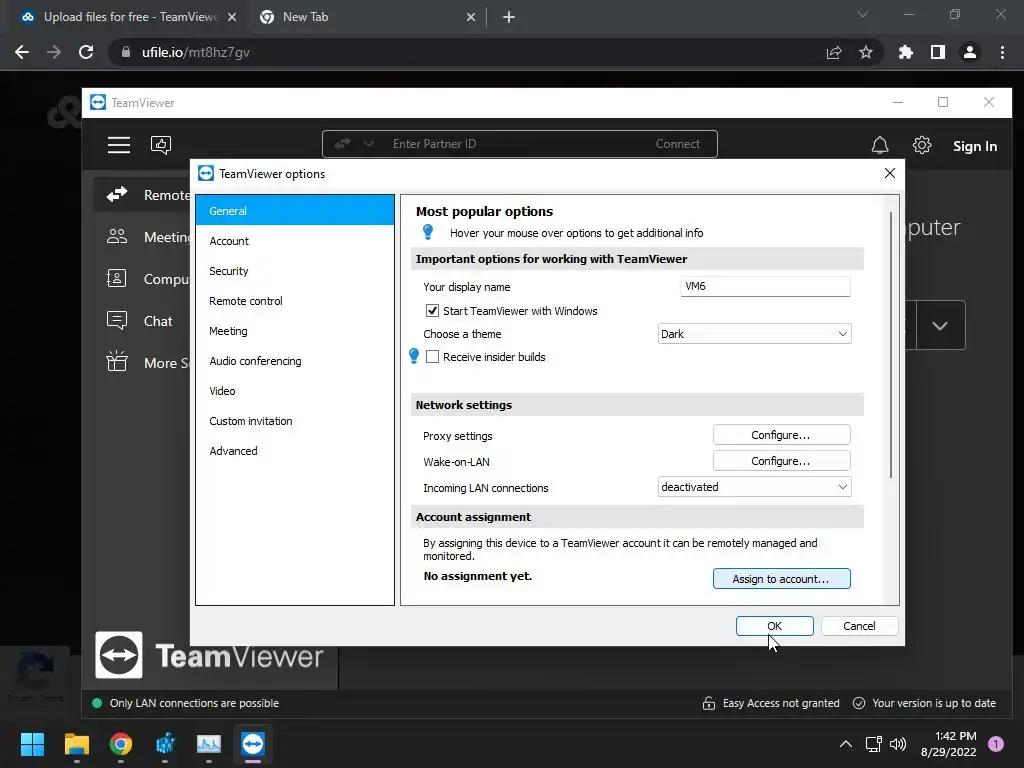The width and height of the screenshot is (1024, 768).
Task: Confirm options with OK button
Action: (x=775, y=626)
